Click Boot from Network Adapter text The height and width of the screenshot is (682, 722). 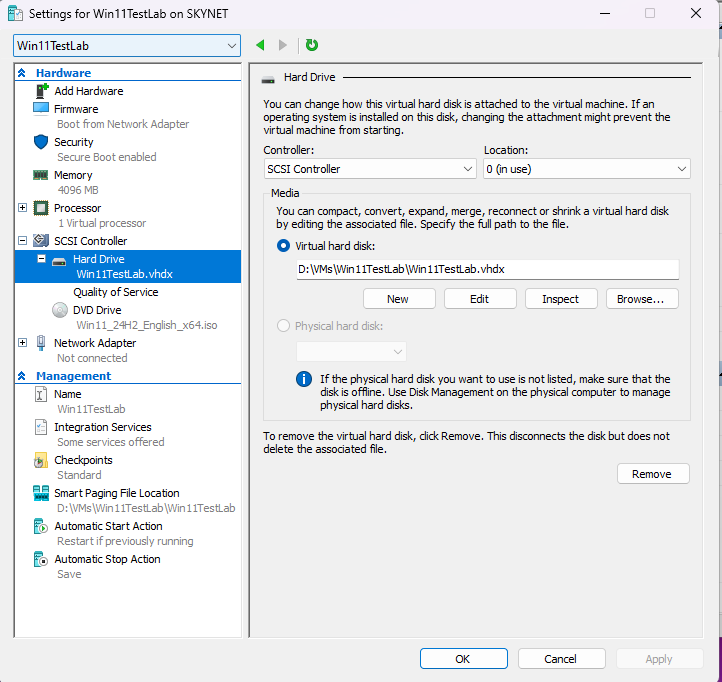coord(123,124)
